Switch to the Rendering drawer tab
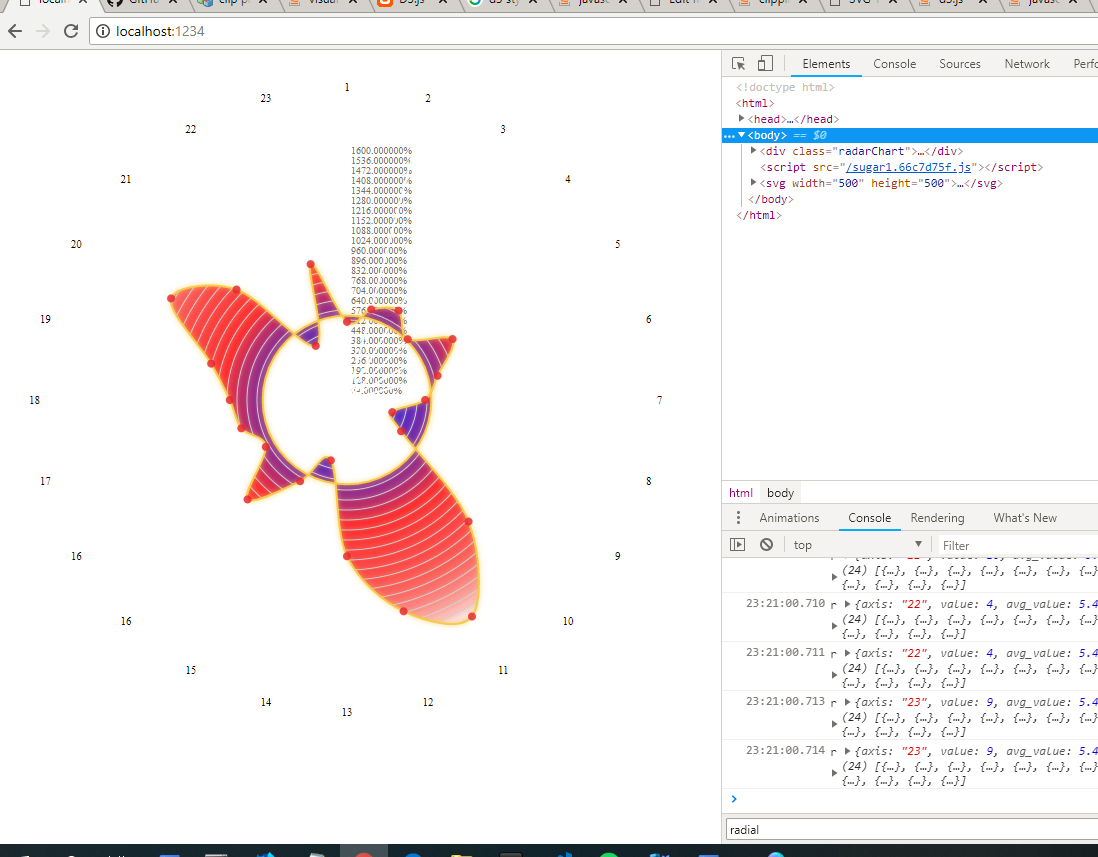Image resolution: width=1098 pixels, height=857 pixels. (937, 518)
